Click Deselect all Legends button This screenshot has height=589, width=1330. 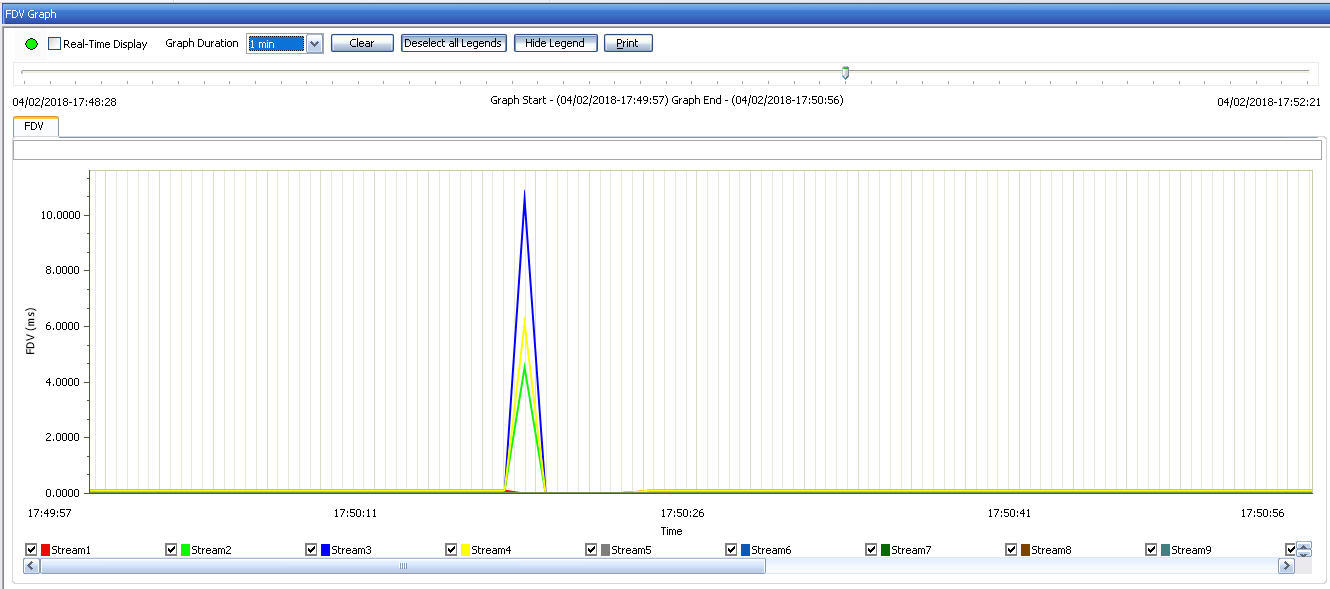(454, 43)
